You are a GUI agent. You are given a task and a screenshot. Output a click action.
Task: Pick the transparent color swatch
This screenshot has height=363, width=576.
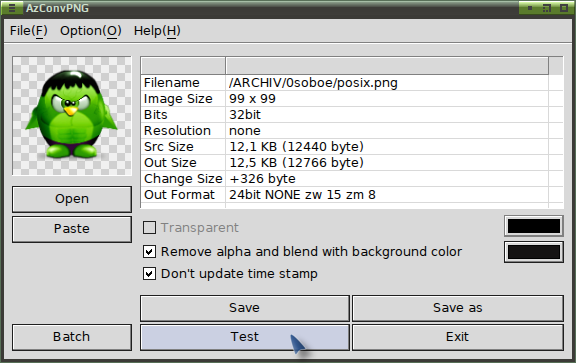coord(534,226)
